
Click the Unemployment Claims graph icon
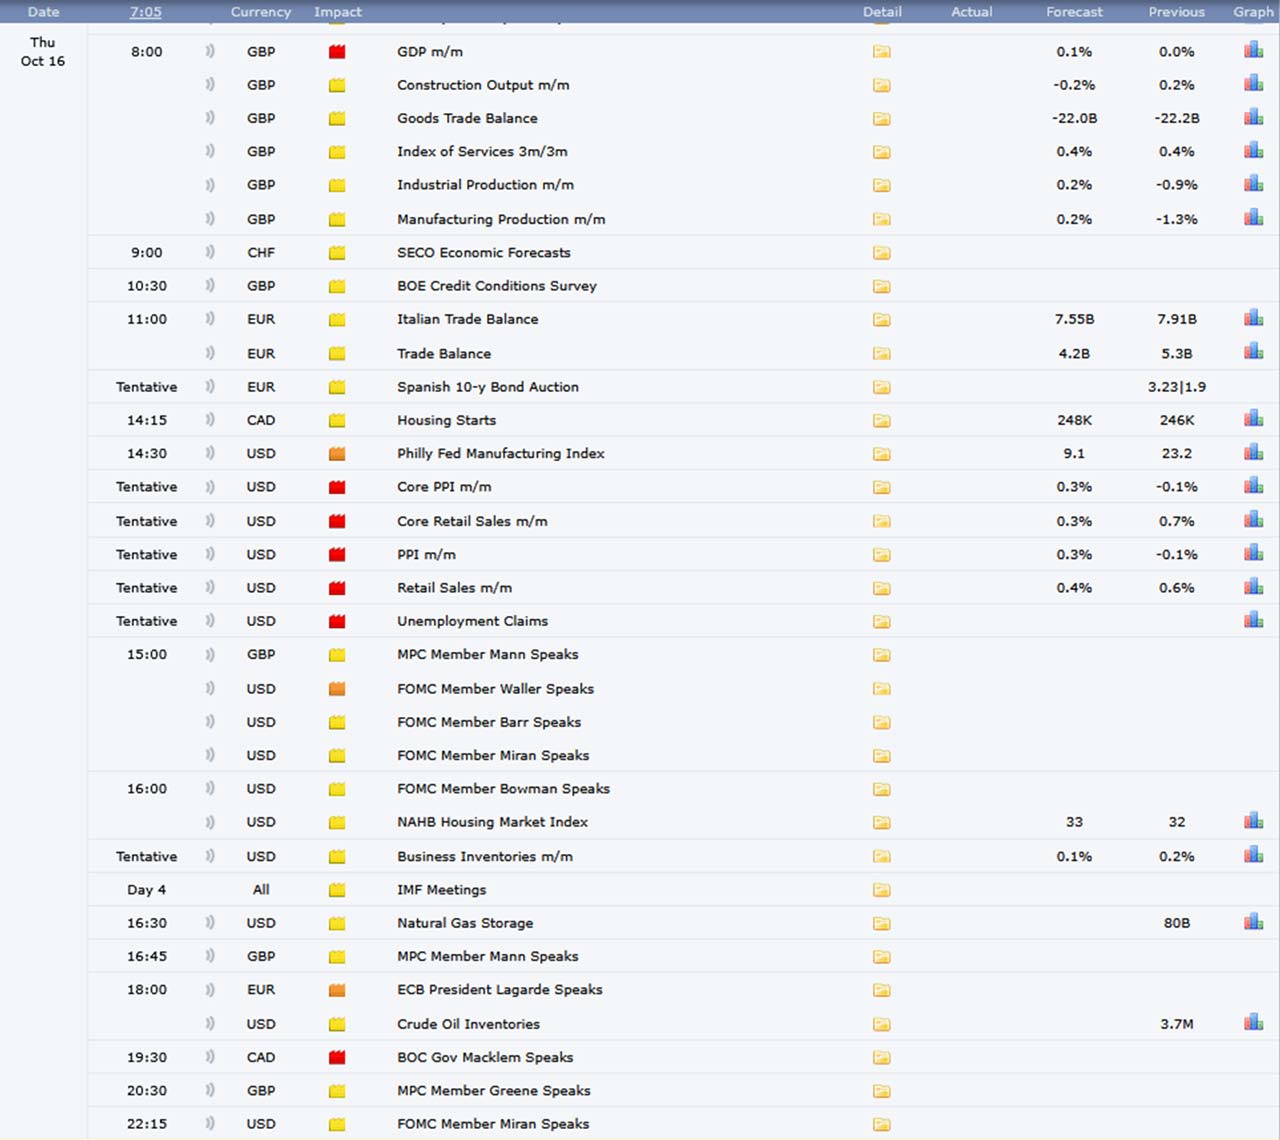click(1253, 621)
